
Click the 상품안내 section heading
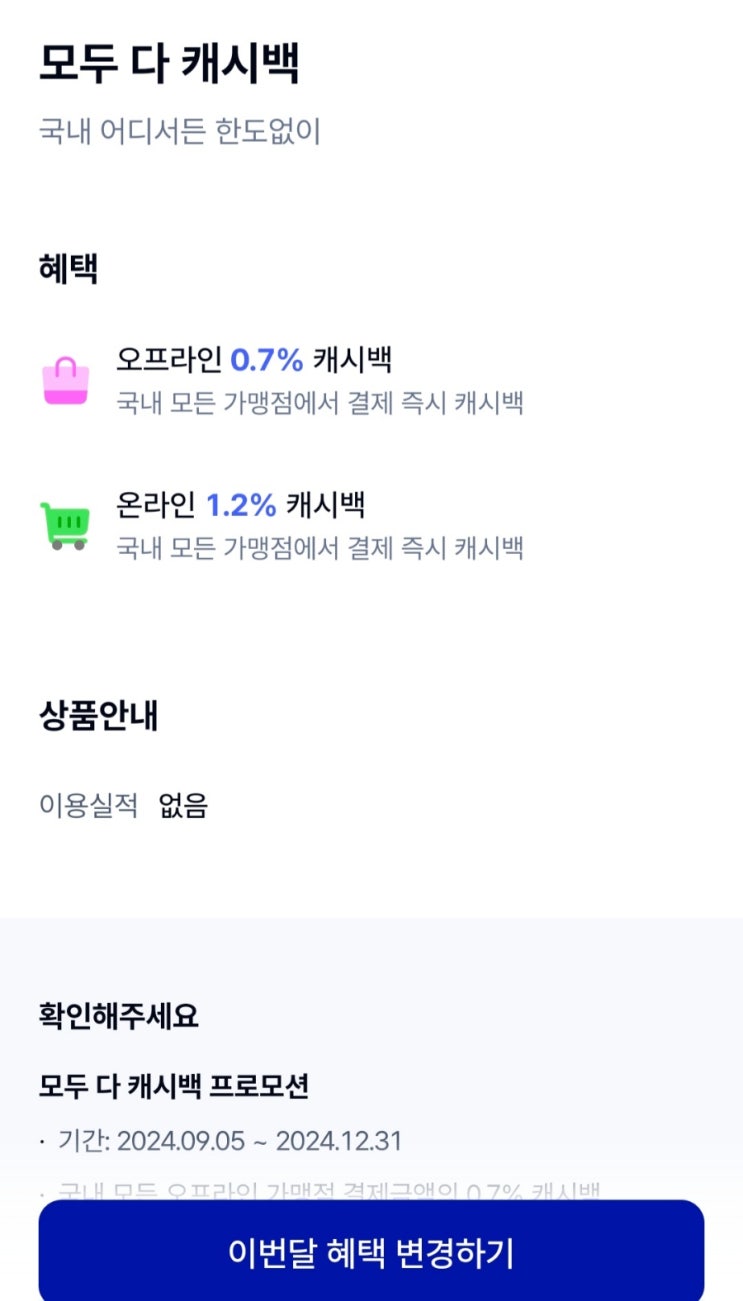pyautogui.click(x=98, y=715)
